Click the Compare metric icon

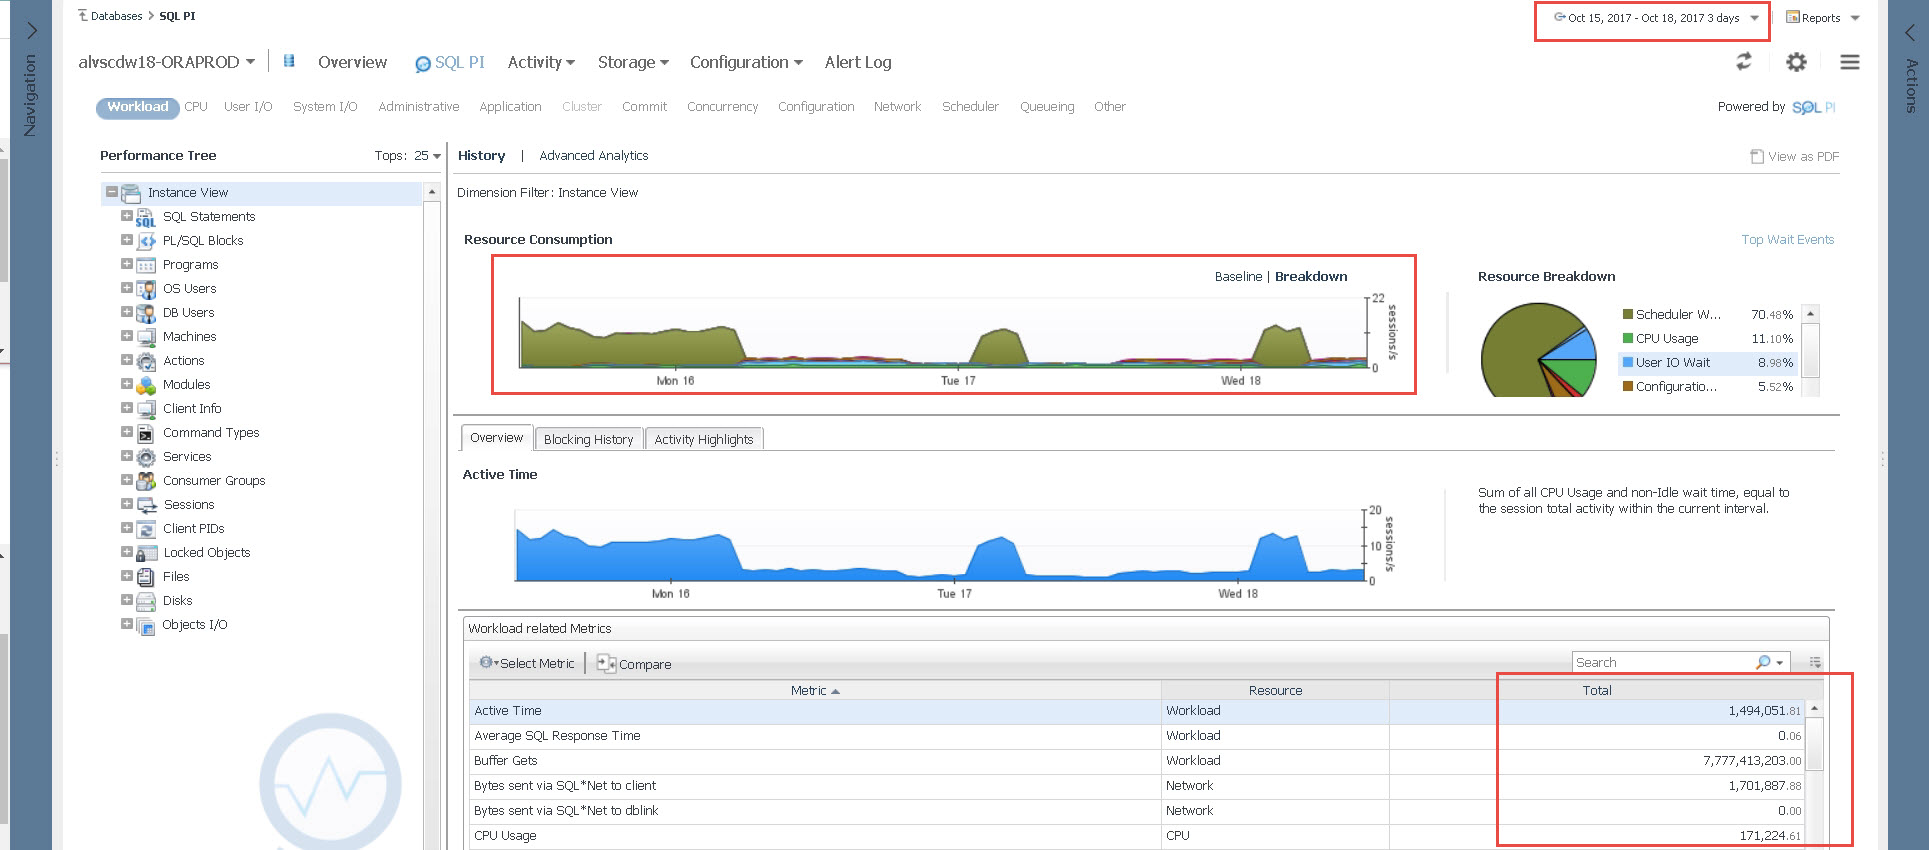coord(606,663)
